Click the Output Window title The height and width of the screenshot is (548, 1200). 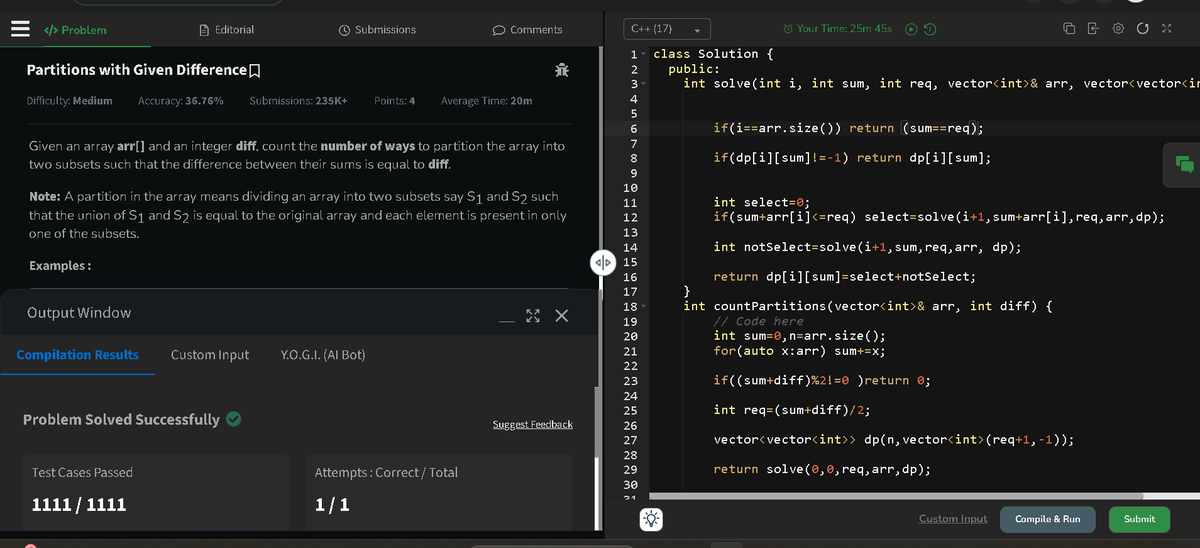[x=79, y=313]
